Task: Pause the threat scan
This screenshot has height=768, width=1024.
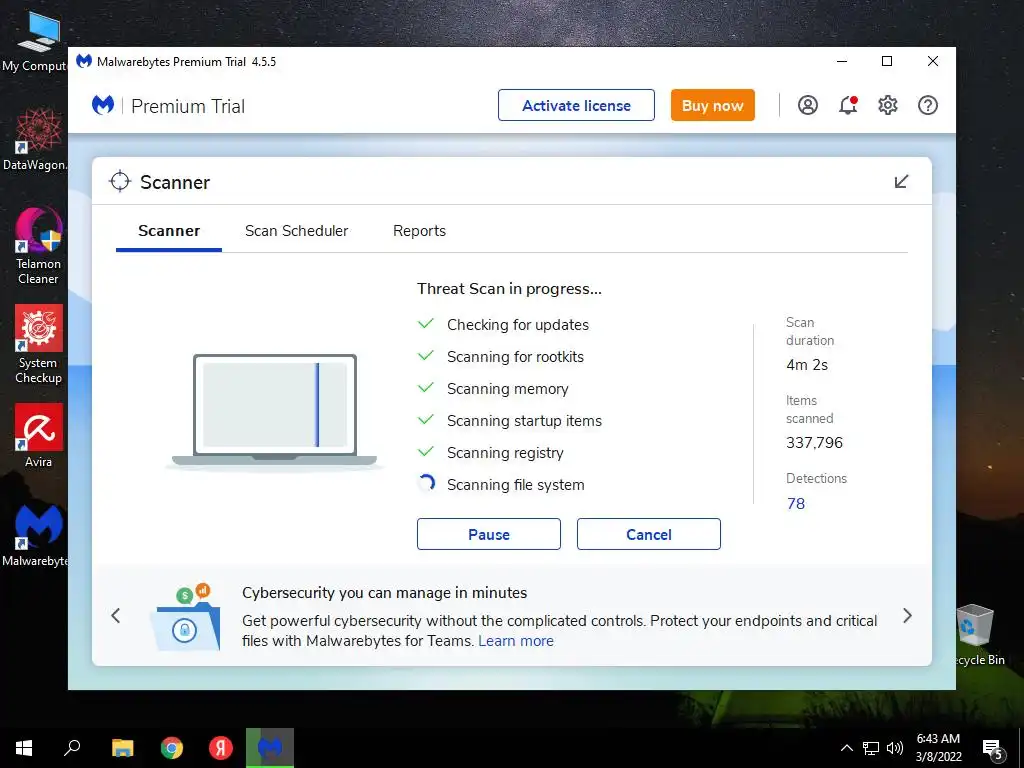Action: [488, 534]
